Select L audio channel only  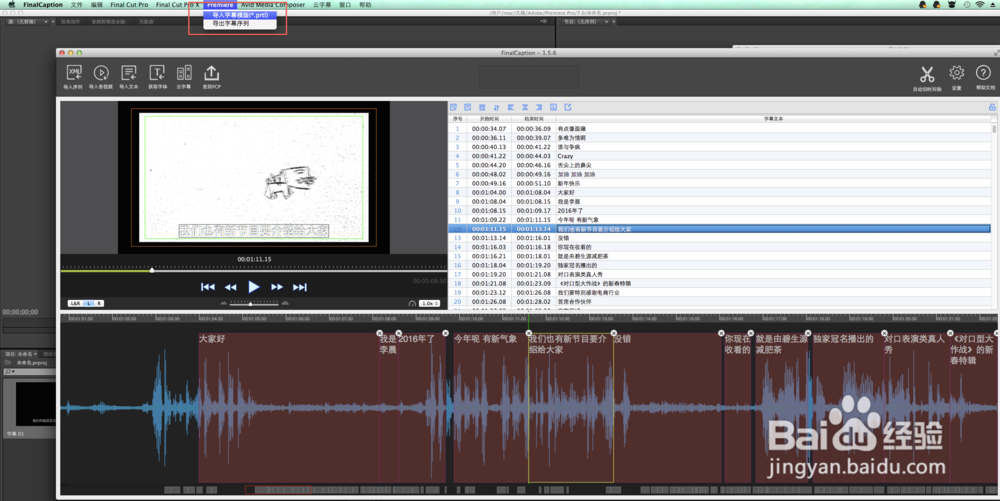pos(90,303)
